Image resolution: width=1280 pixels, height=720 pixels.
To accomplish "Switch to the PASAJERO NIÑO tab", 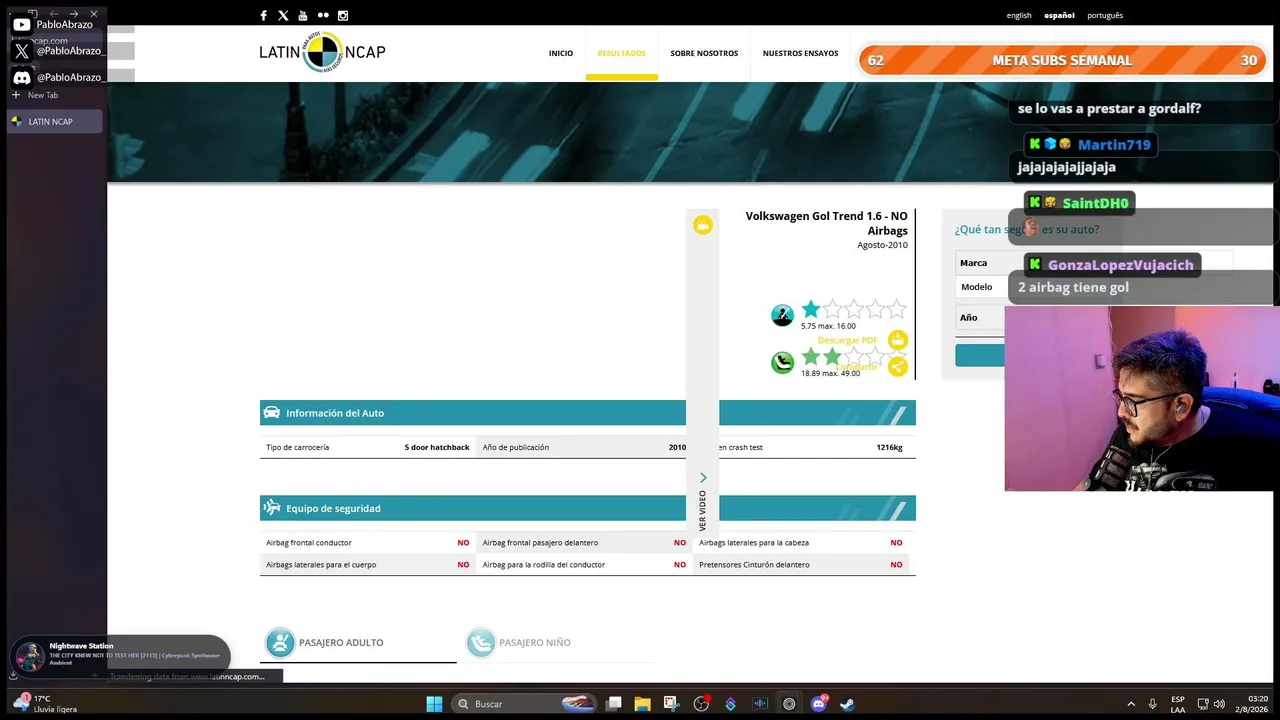I will [x=558, y=642].
